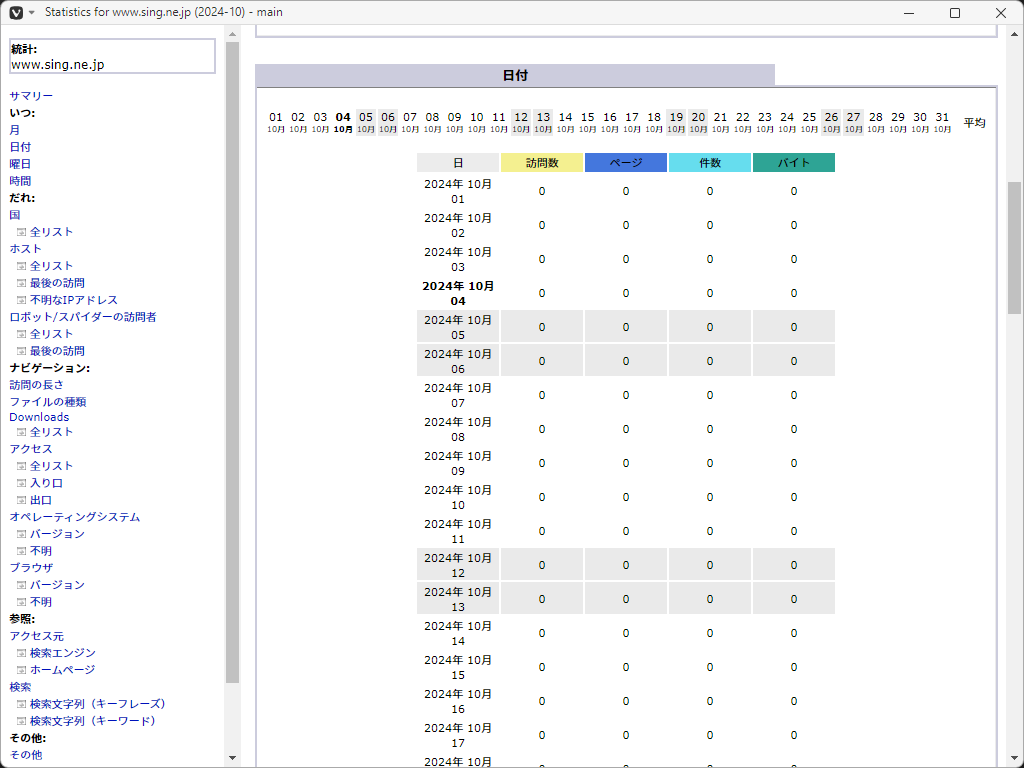The width and height of the screenshot is (1024, 768).
Task: Click the sidebar scroll-down arrow
Action: point(233,758)
